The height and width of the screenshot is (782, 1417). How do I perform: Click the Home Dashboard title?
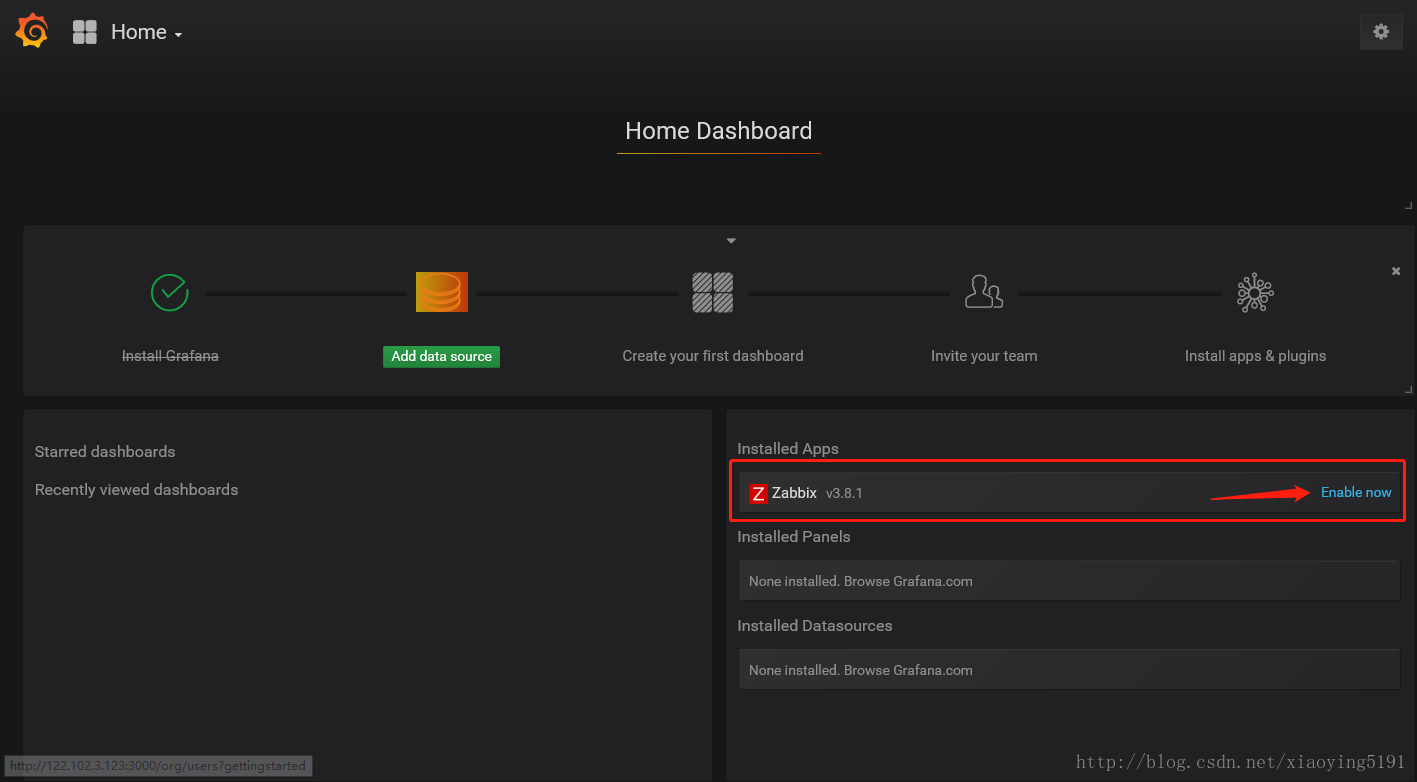pos(719,131)
